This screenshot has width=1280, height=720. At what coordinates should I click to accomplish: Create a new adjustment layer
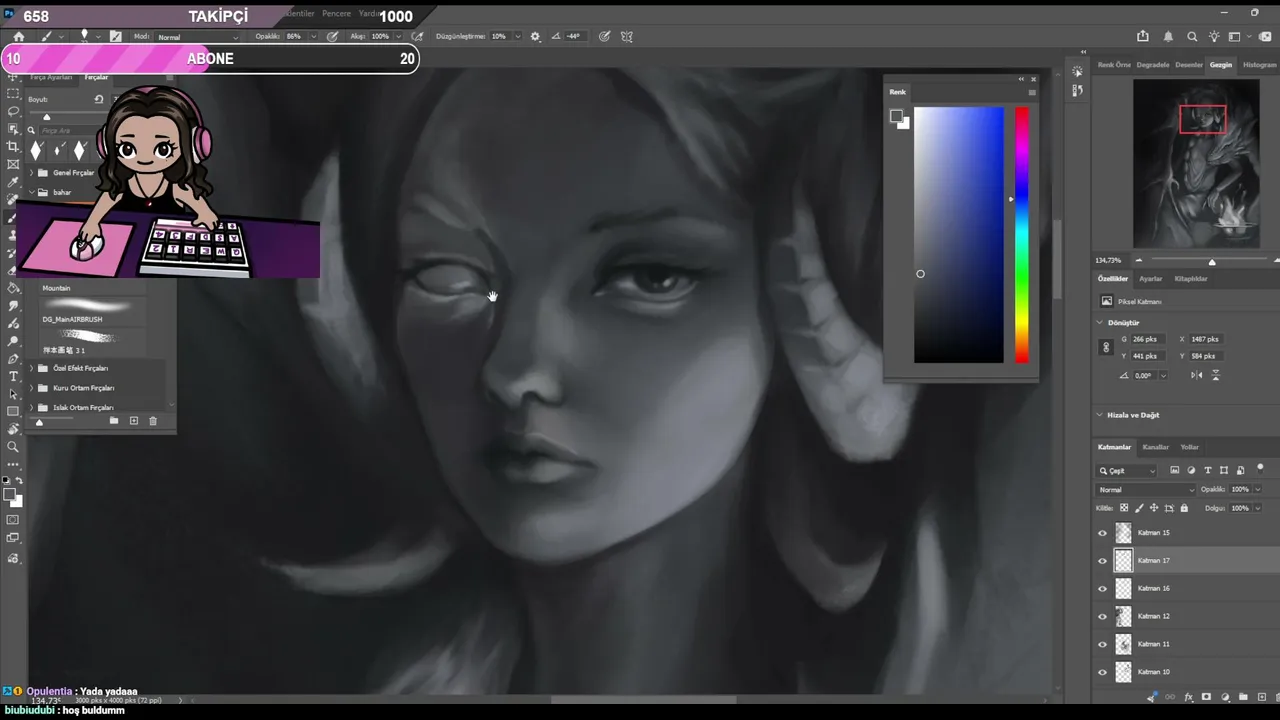(x=1225, y=697)
